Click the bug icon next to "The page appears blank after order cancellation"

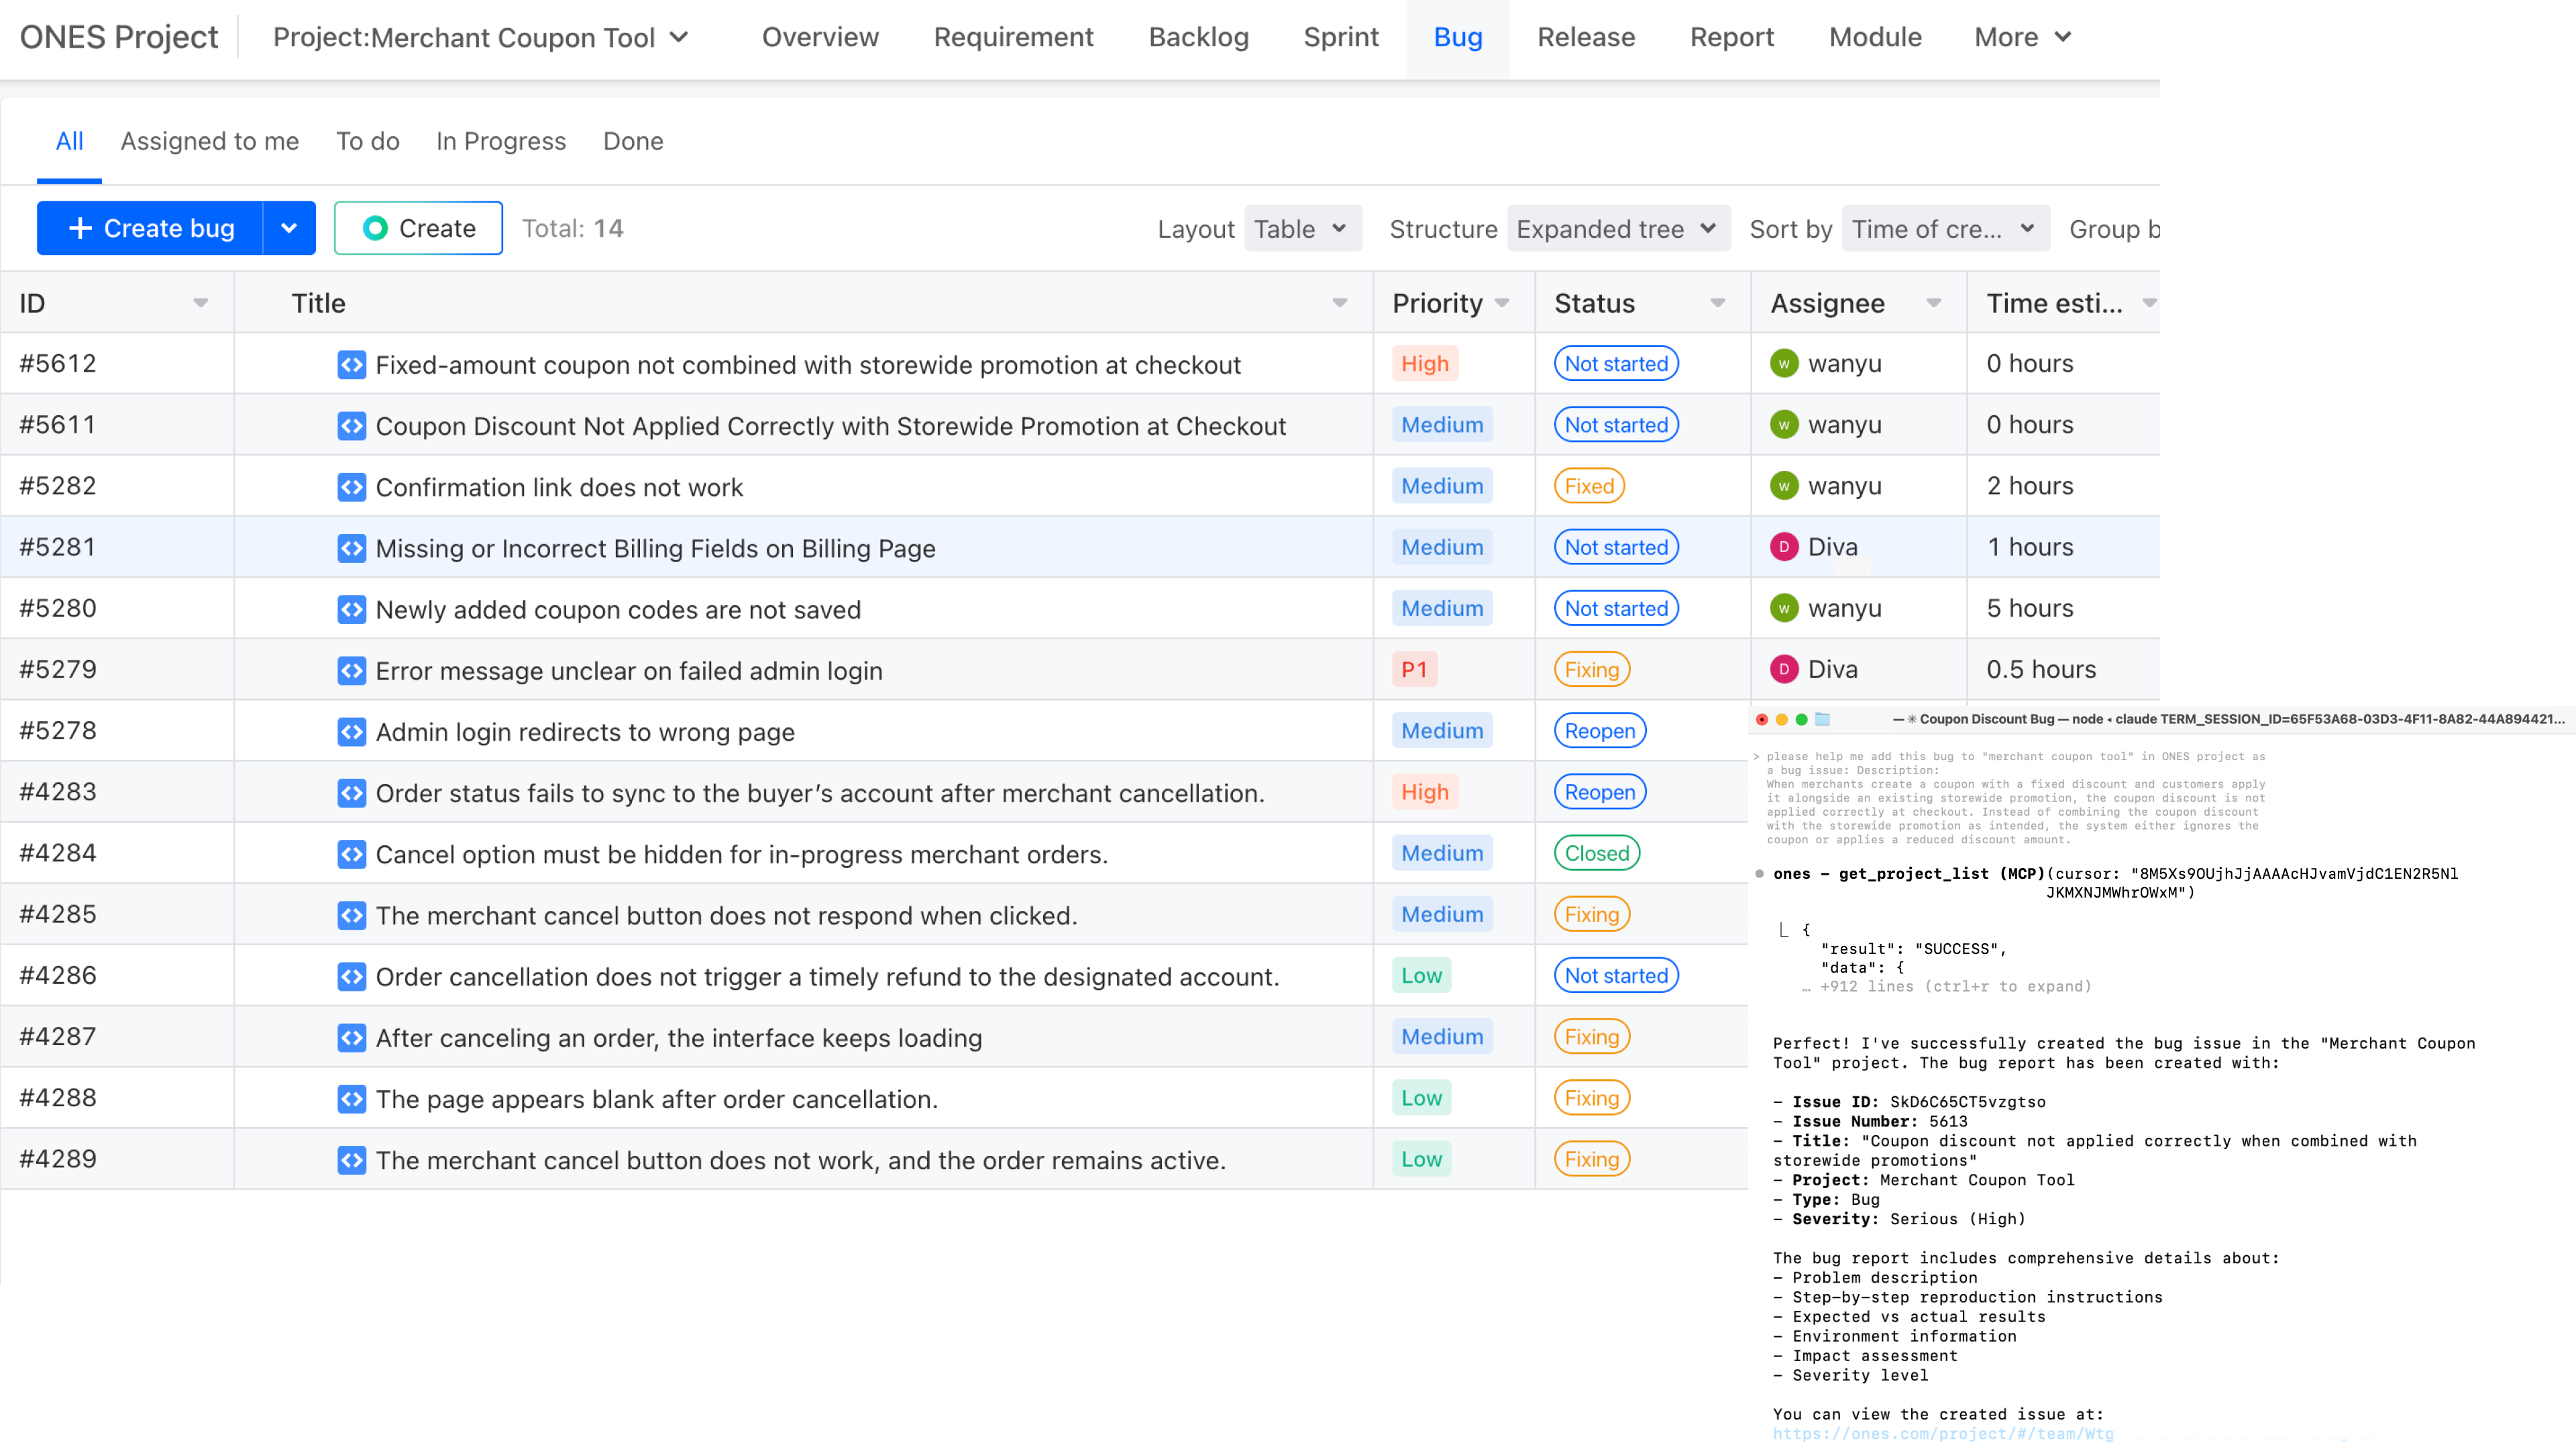pos(351,1098)
